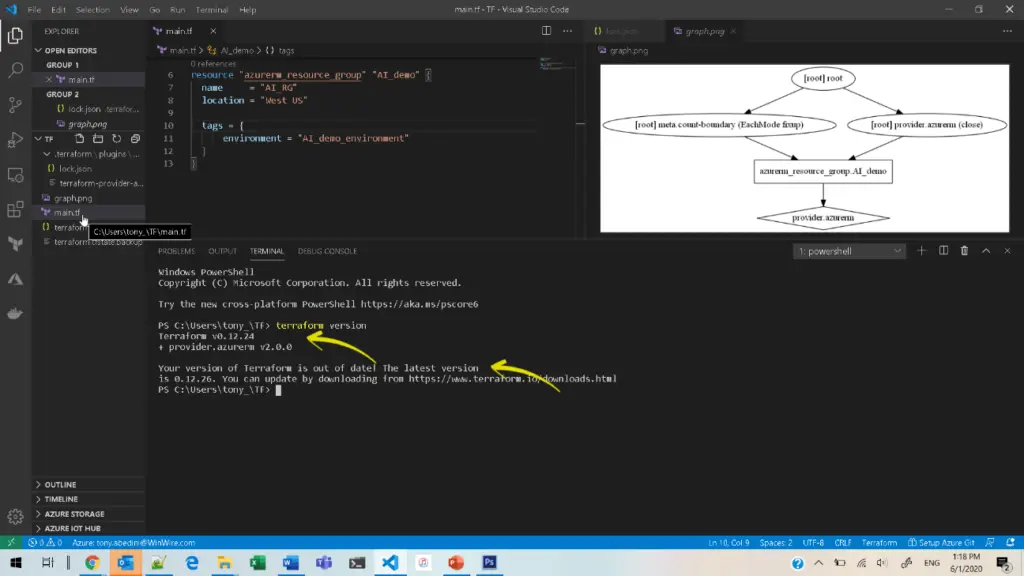
Task: Switch to the Problems panel tab
Action: pyautogui.click(x=176, y=251)
